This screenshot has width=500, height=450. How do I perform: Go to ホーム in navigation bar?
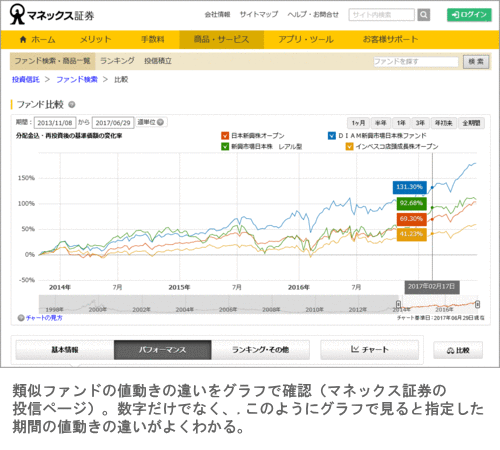click(x=37, y=40)
